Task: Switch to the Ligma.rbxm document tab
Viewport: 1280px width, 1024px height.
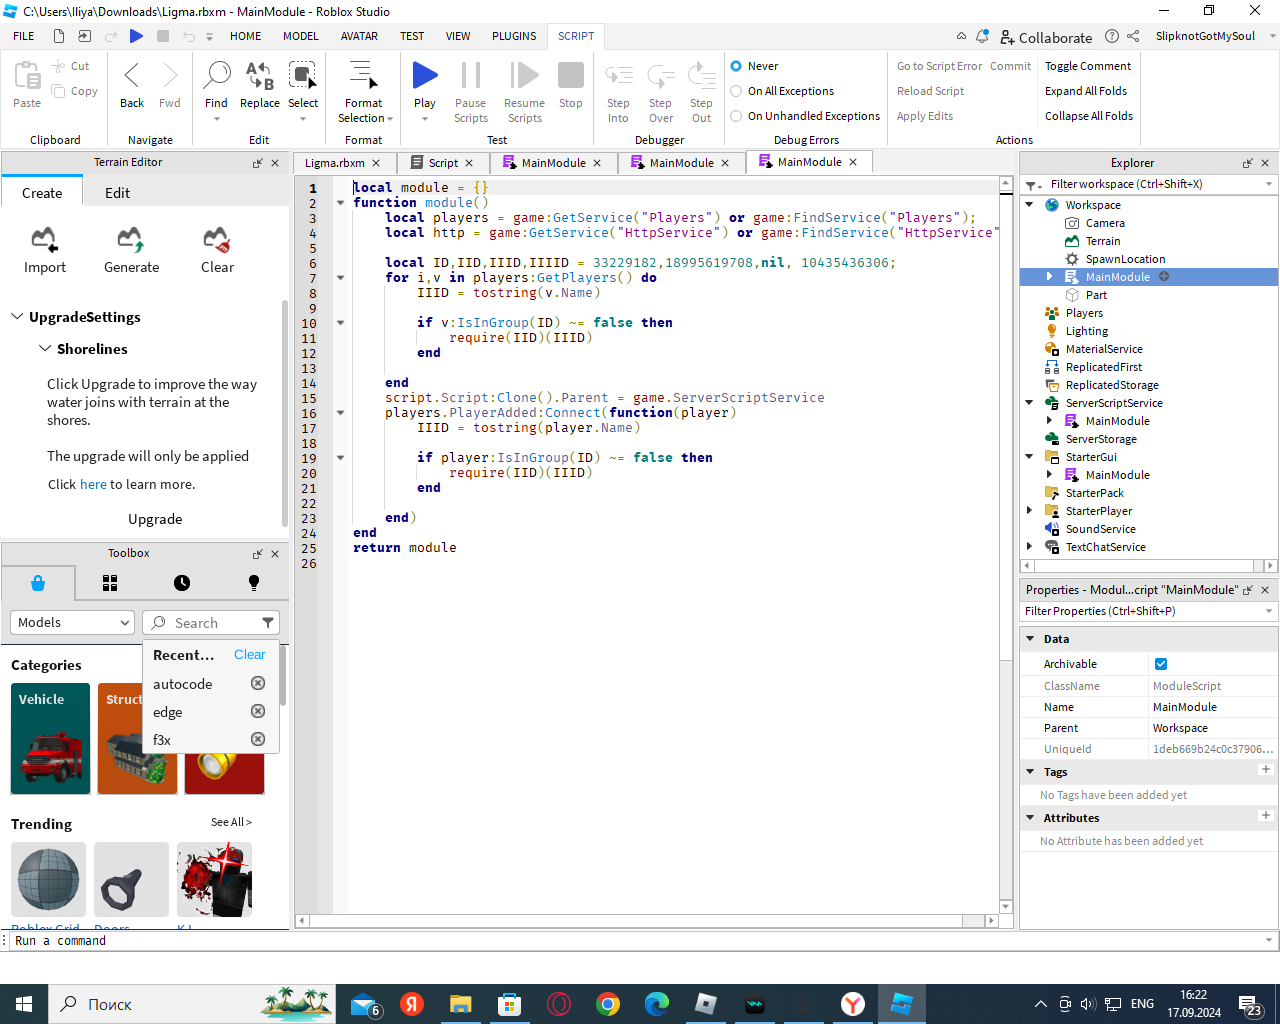Action: (335, 163)
